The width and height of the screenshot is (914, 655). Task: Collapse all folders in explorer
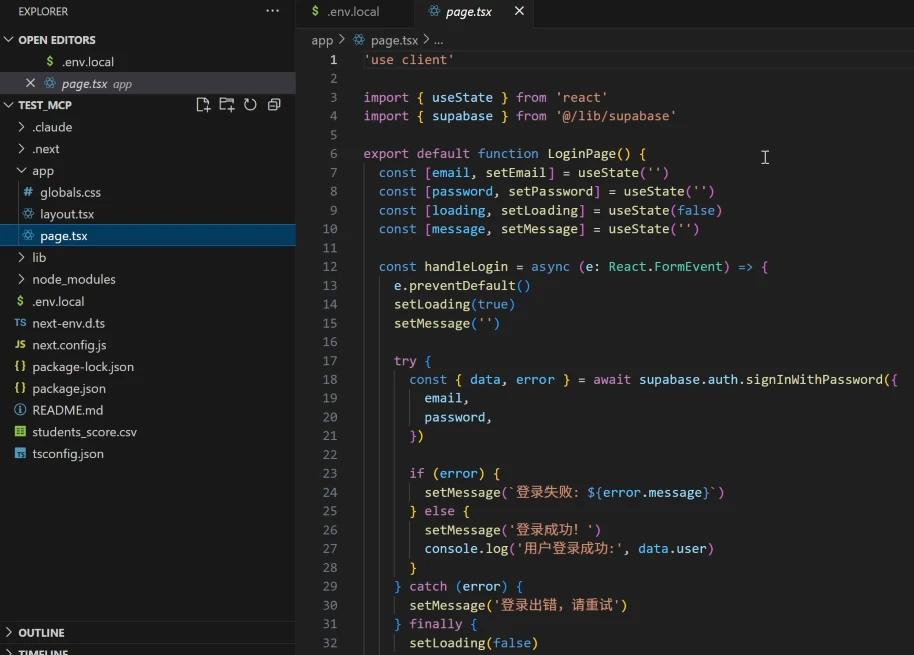point(274,105)
